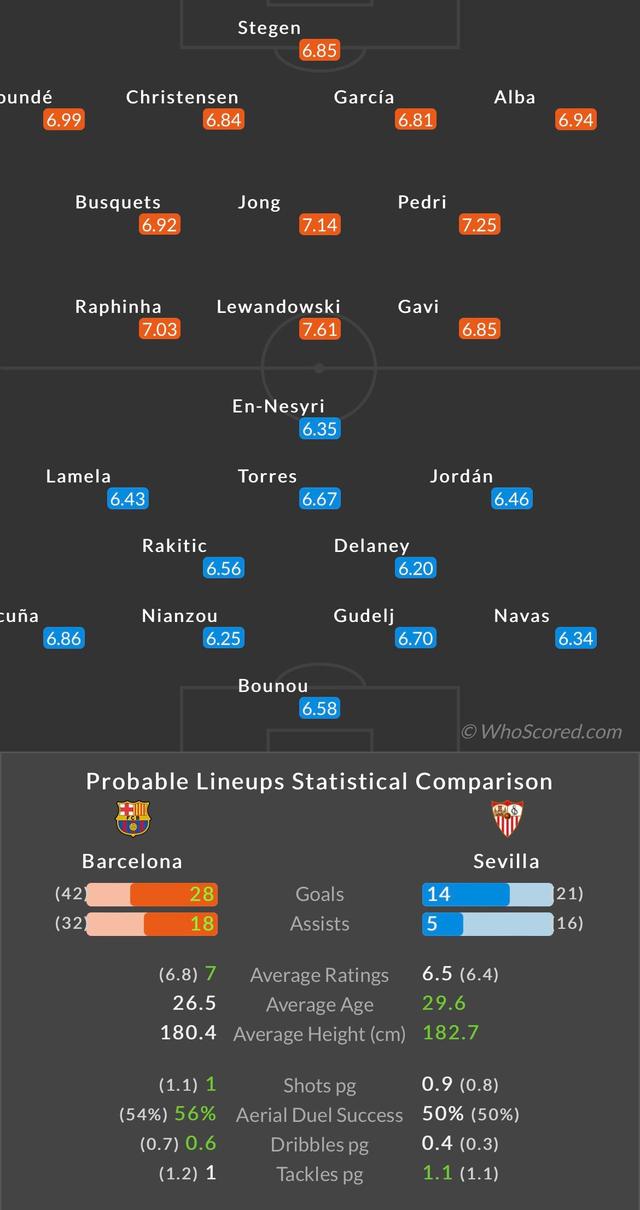Screen dimensions: 640x1210
Task: Open the Sevilla team name link
Action: point(506,861)
